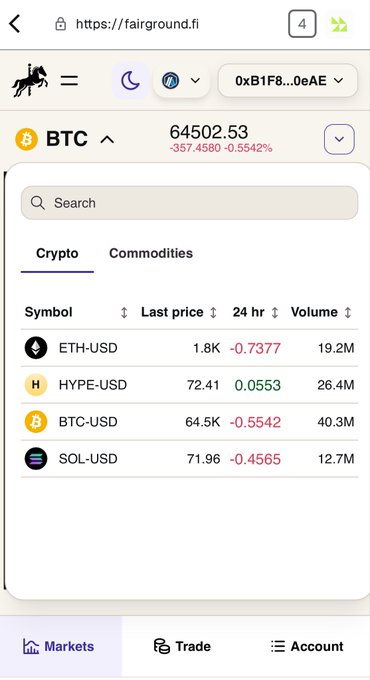Click the Ethereum icon in ETH-USD row
Viewport: 370px width, 680px height.
click(x=36, y=348)
